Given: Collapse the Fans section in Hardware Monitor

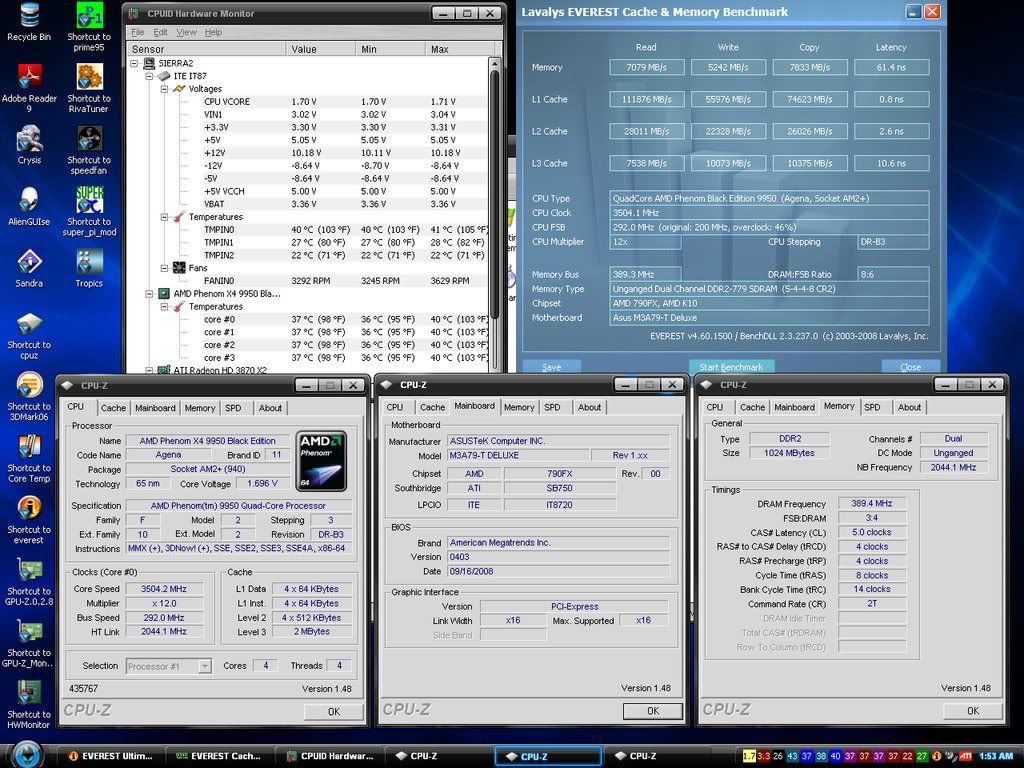Looking at the screenshot, I should pos(164,268).
